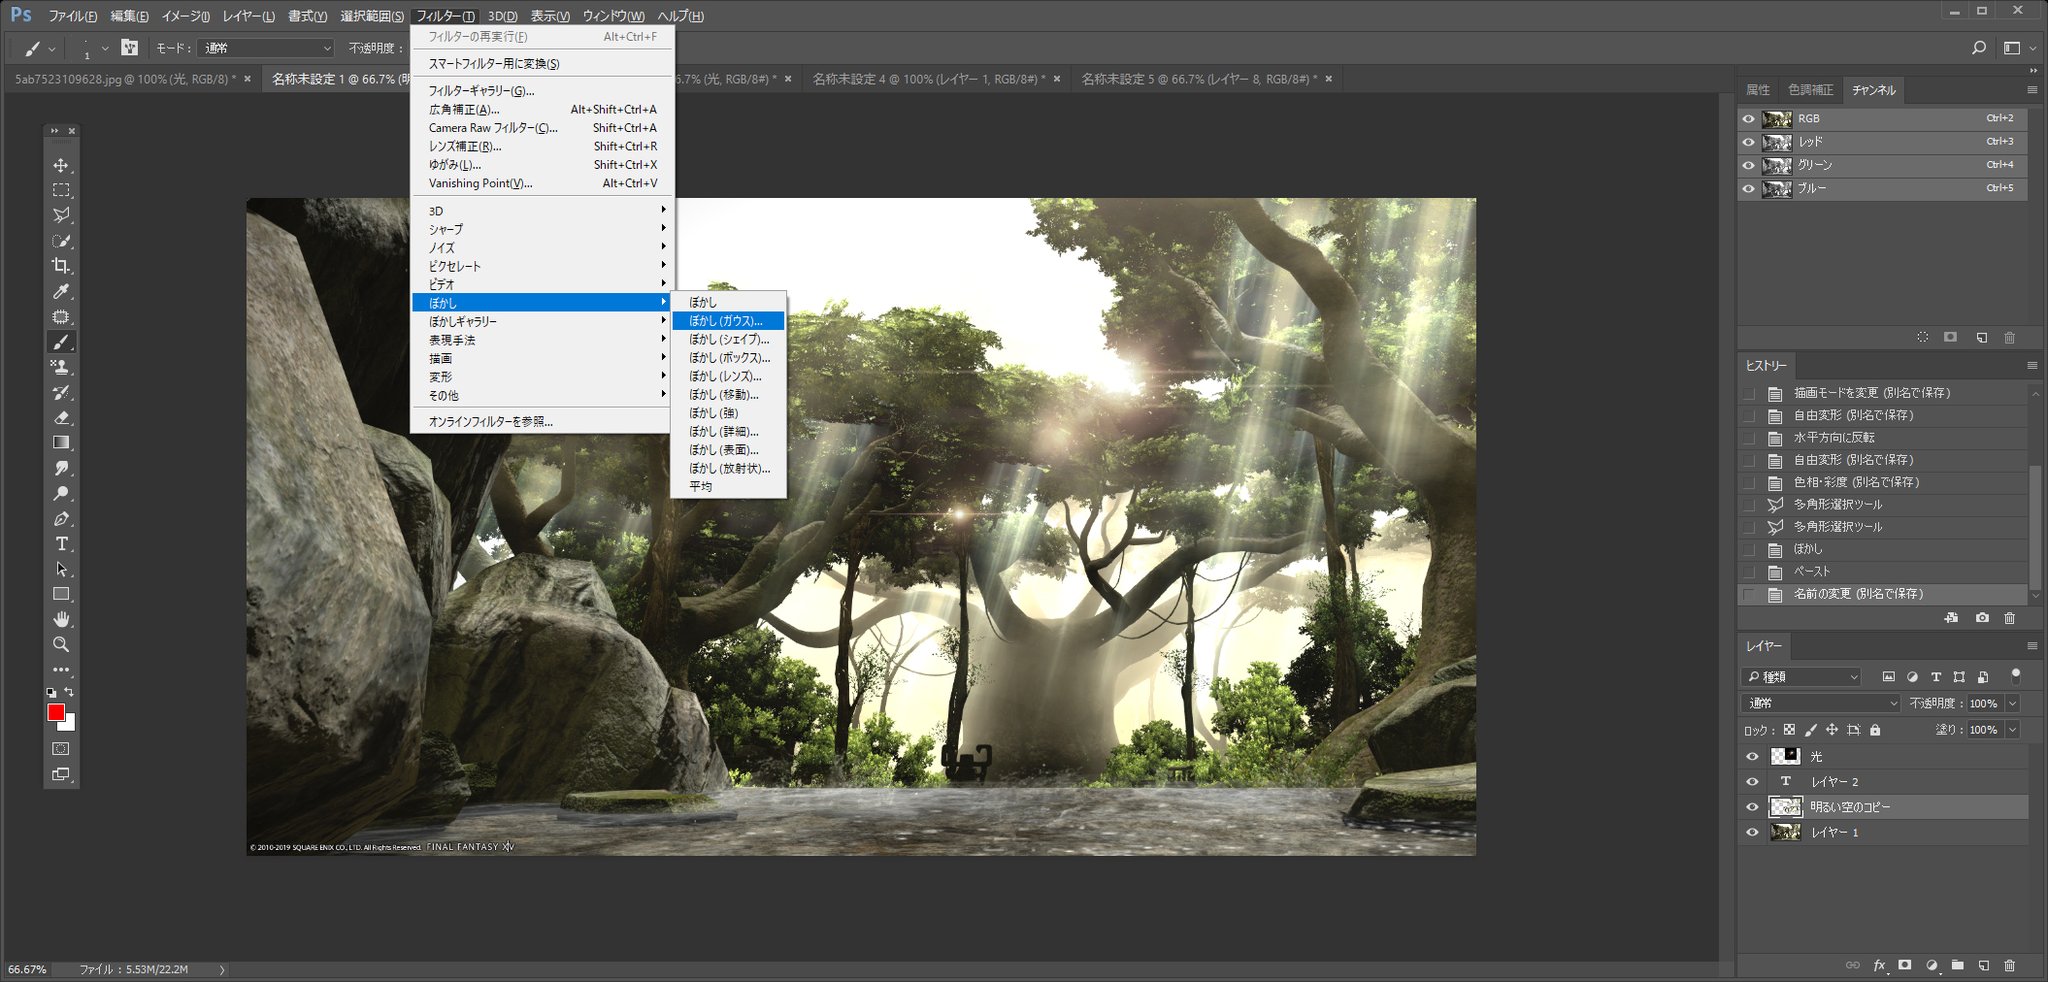Open the brush mode 通常 dropdown
This screenshot has height=982, width=2048.
266,48
